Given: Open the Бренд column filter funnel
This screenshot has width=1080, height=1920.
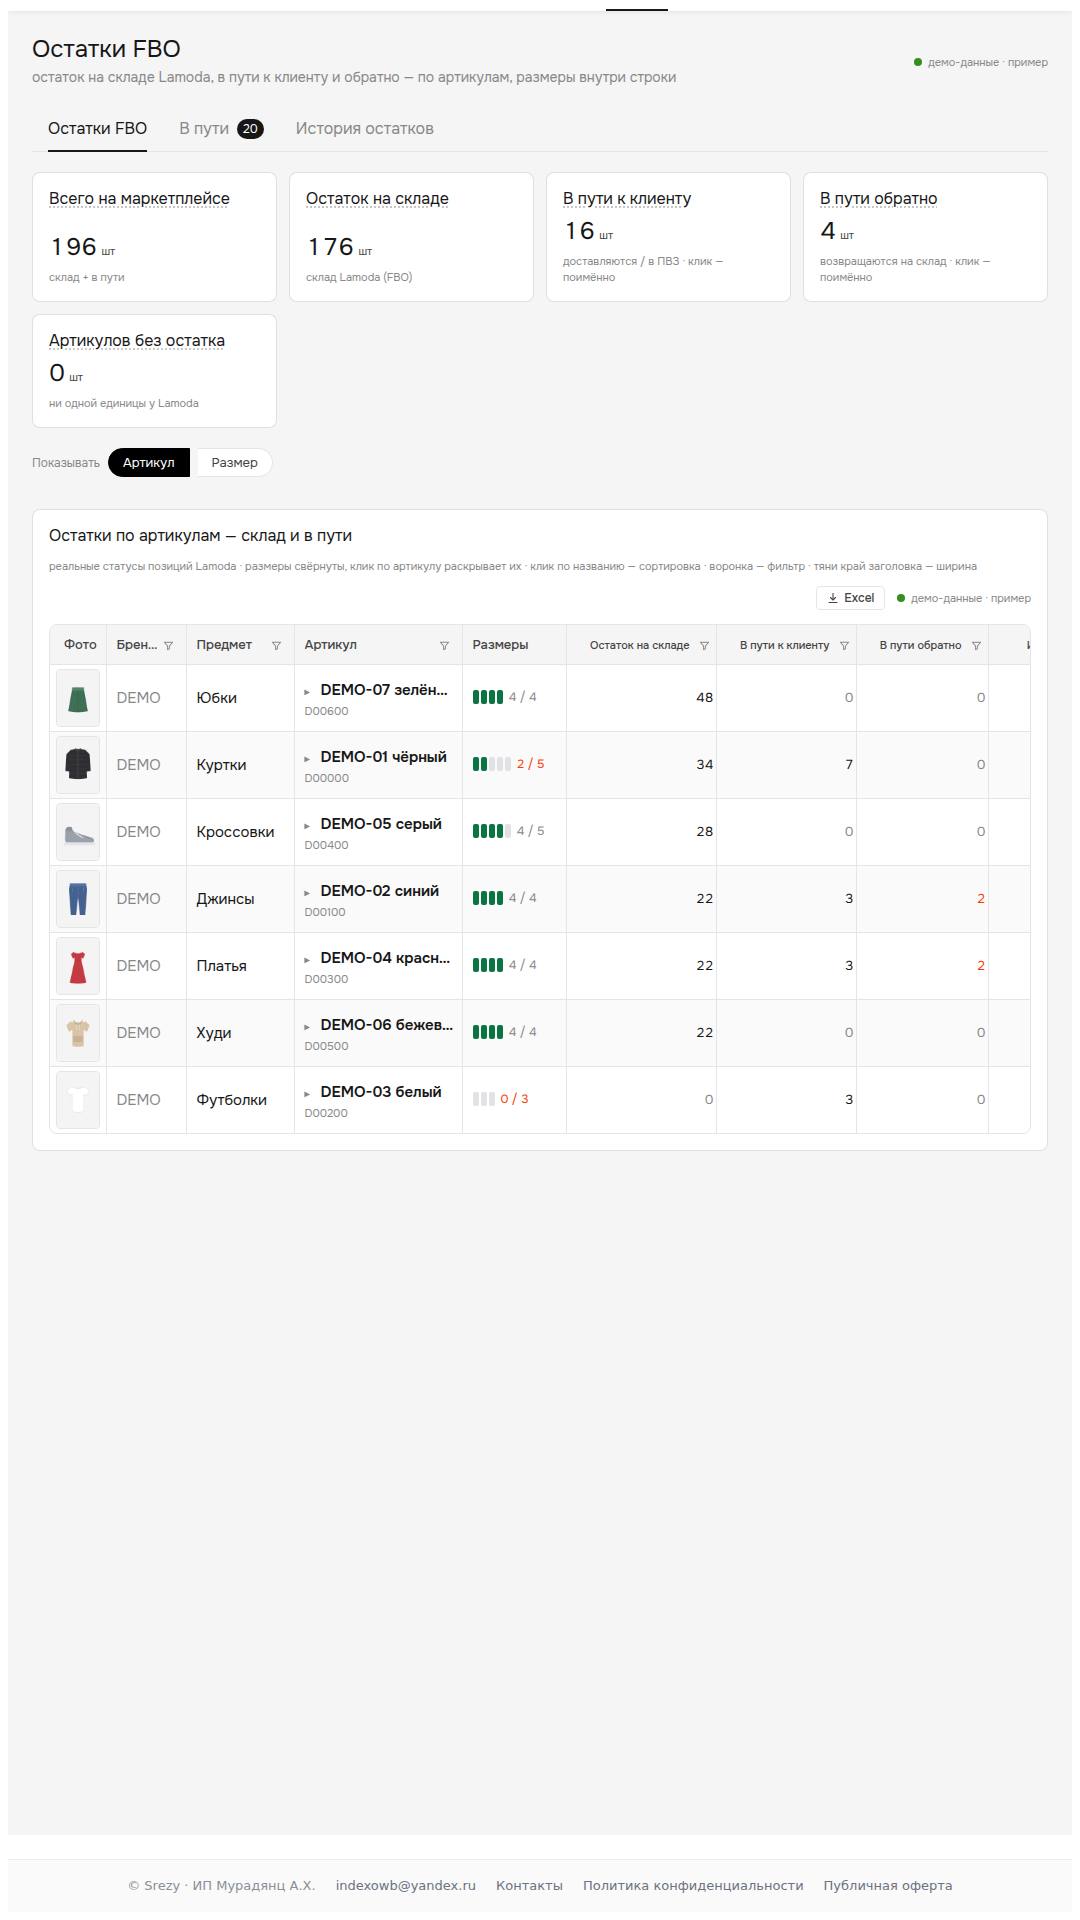Looking at the screenshot, I should [168, 646].
